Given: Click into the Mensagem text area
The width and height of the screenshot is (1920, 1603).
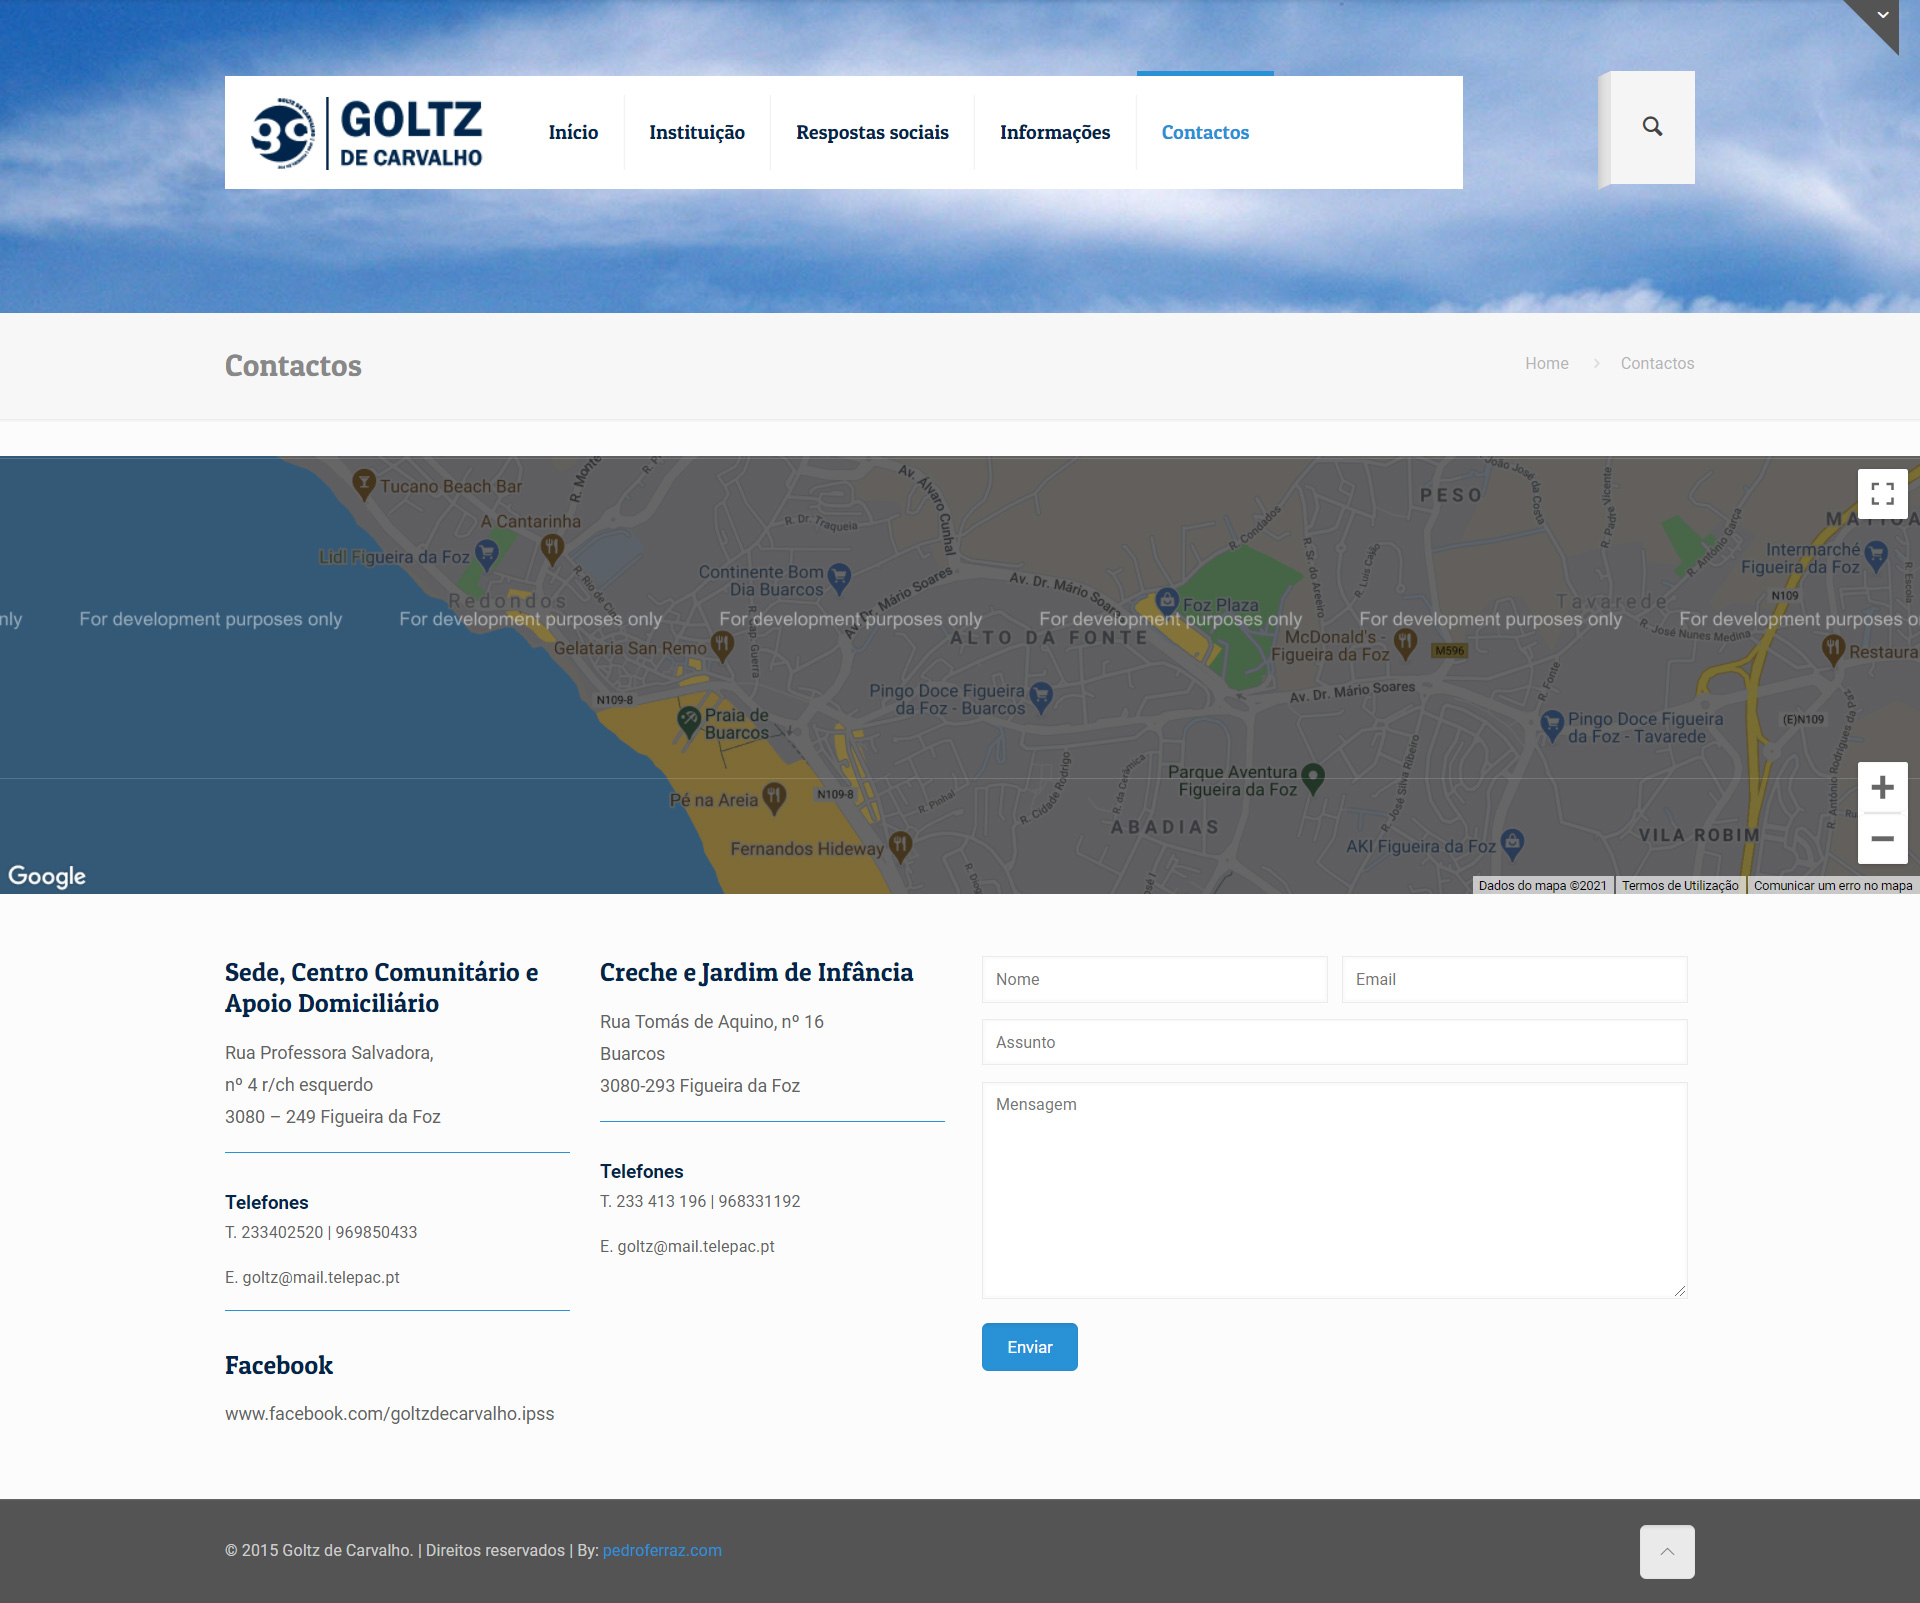Looking at the screenshot, I should pos(1334,1190).
